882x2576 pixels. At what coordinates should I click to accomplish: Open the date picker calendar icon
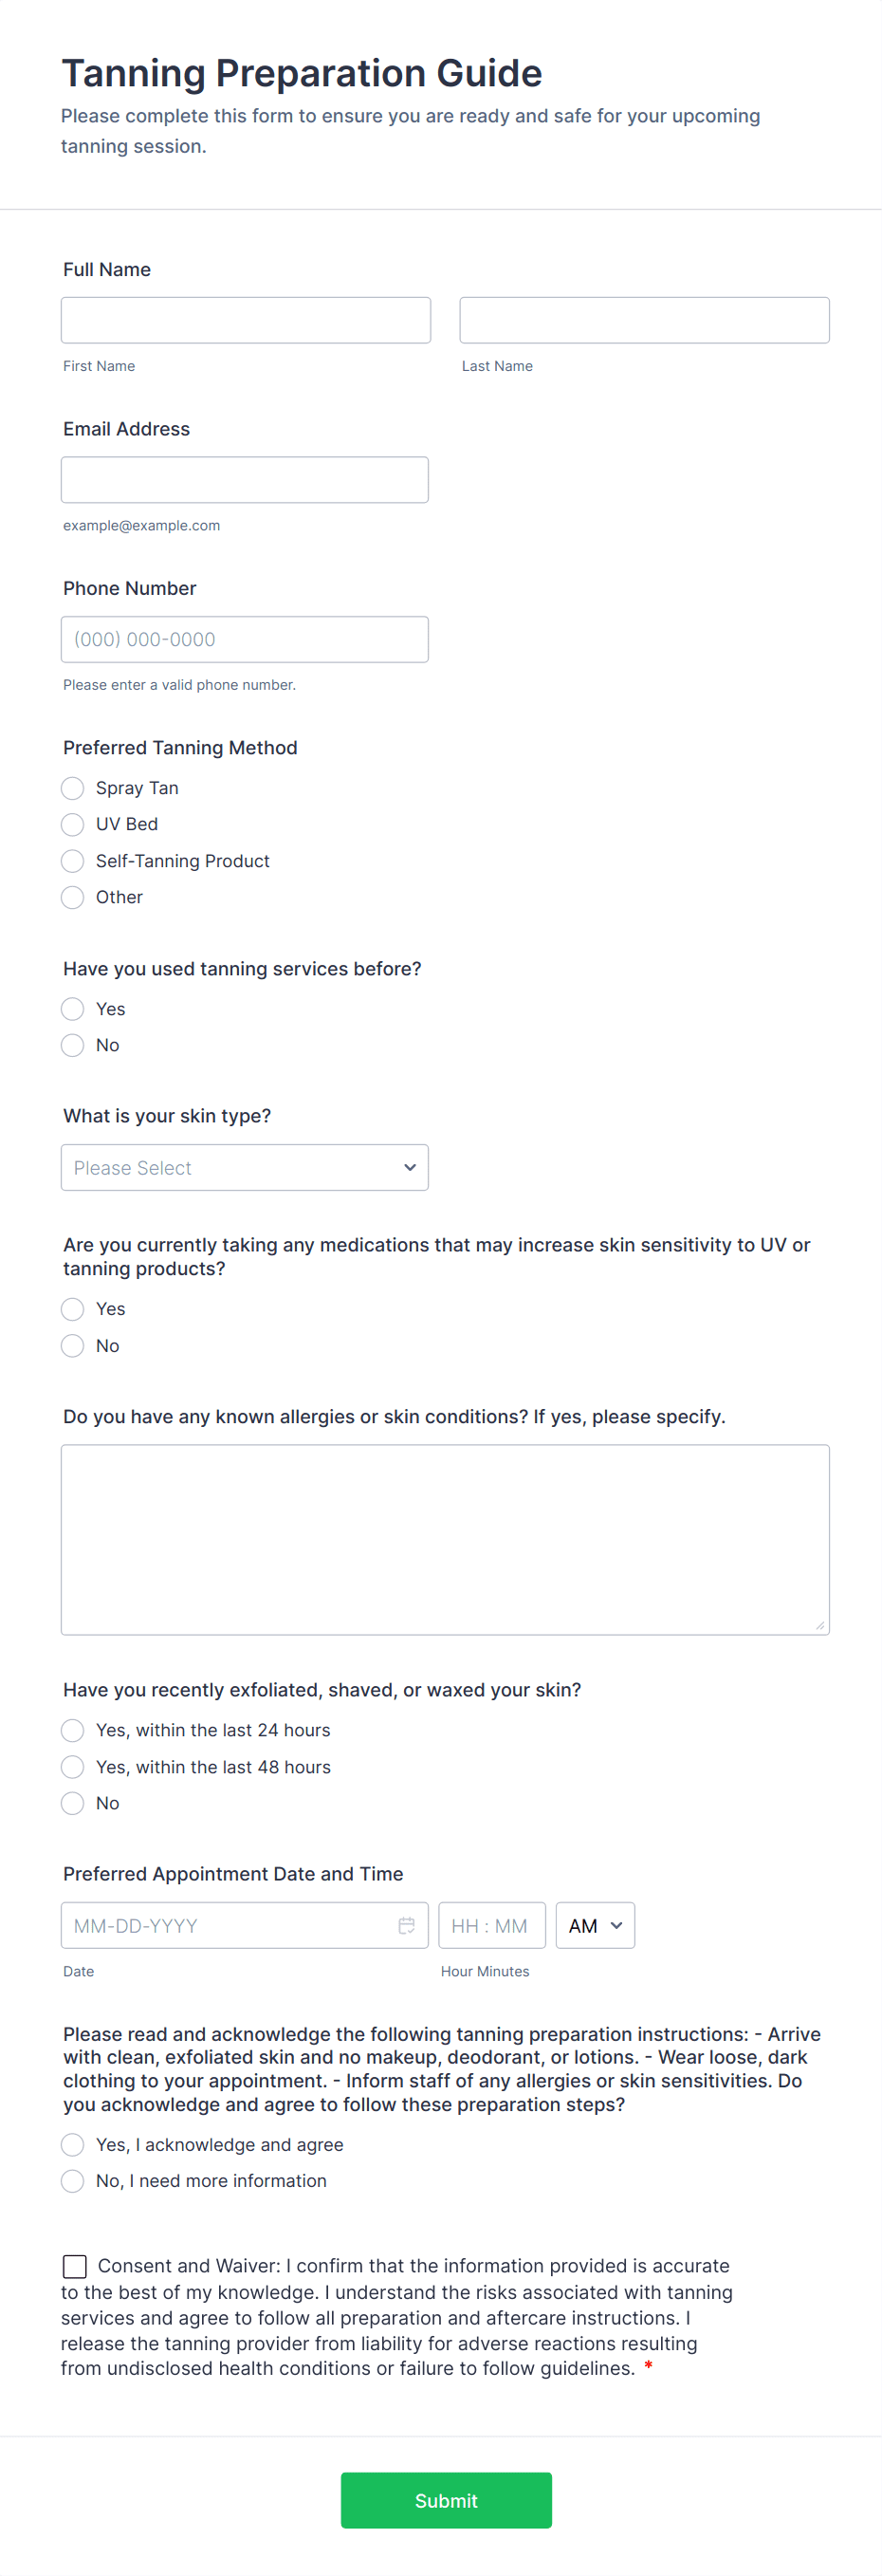(x=406, y=1925)
